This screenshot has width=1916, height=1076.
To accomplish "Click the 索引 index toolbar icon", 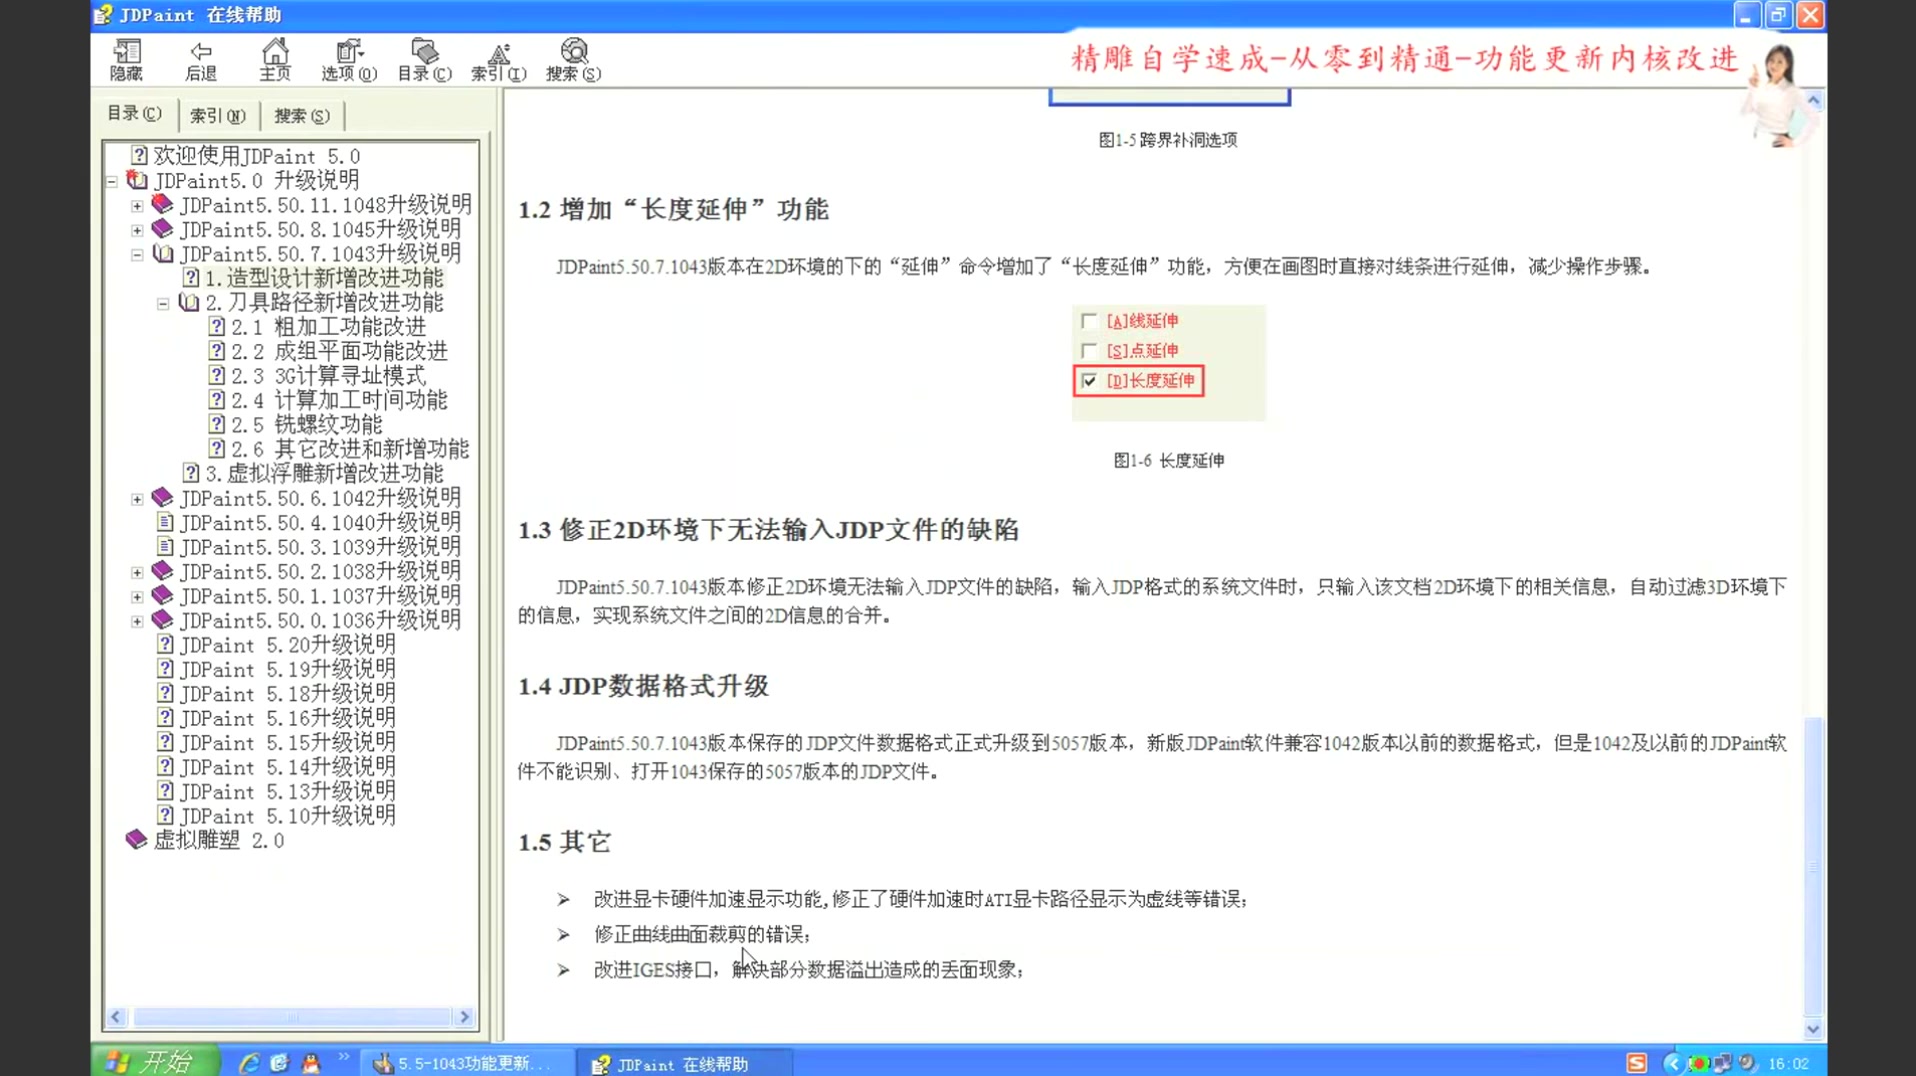I will click(x=500, y=58).
